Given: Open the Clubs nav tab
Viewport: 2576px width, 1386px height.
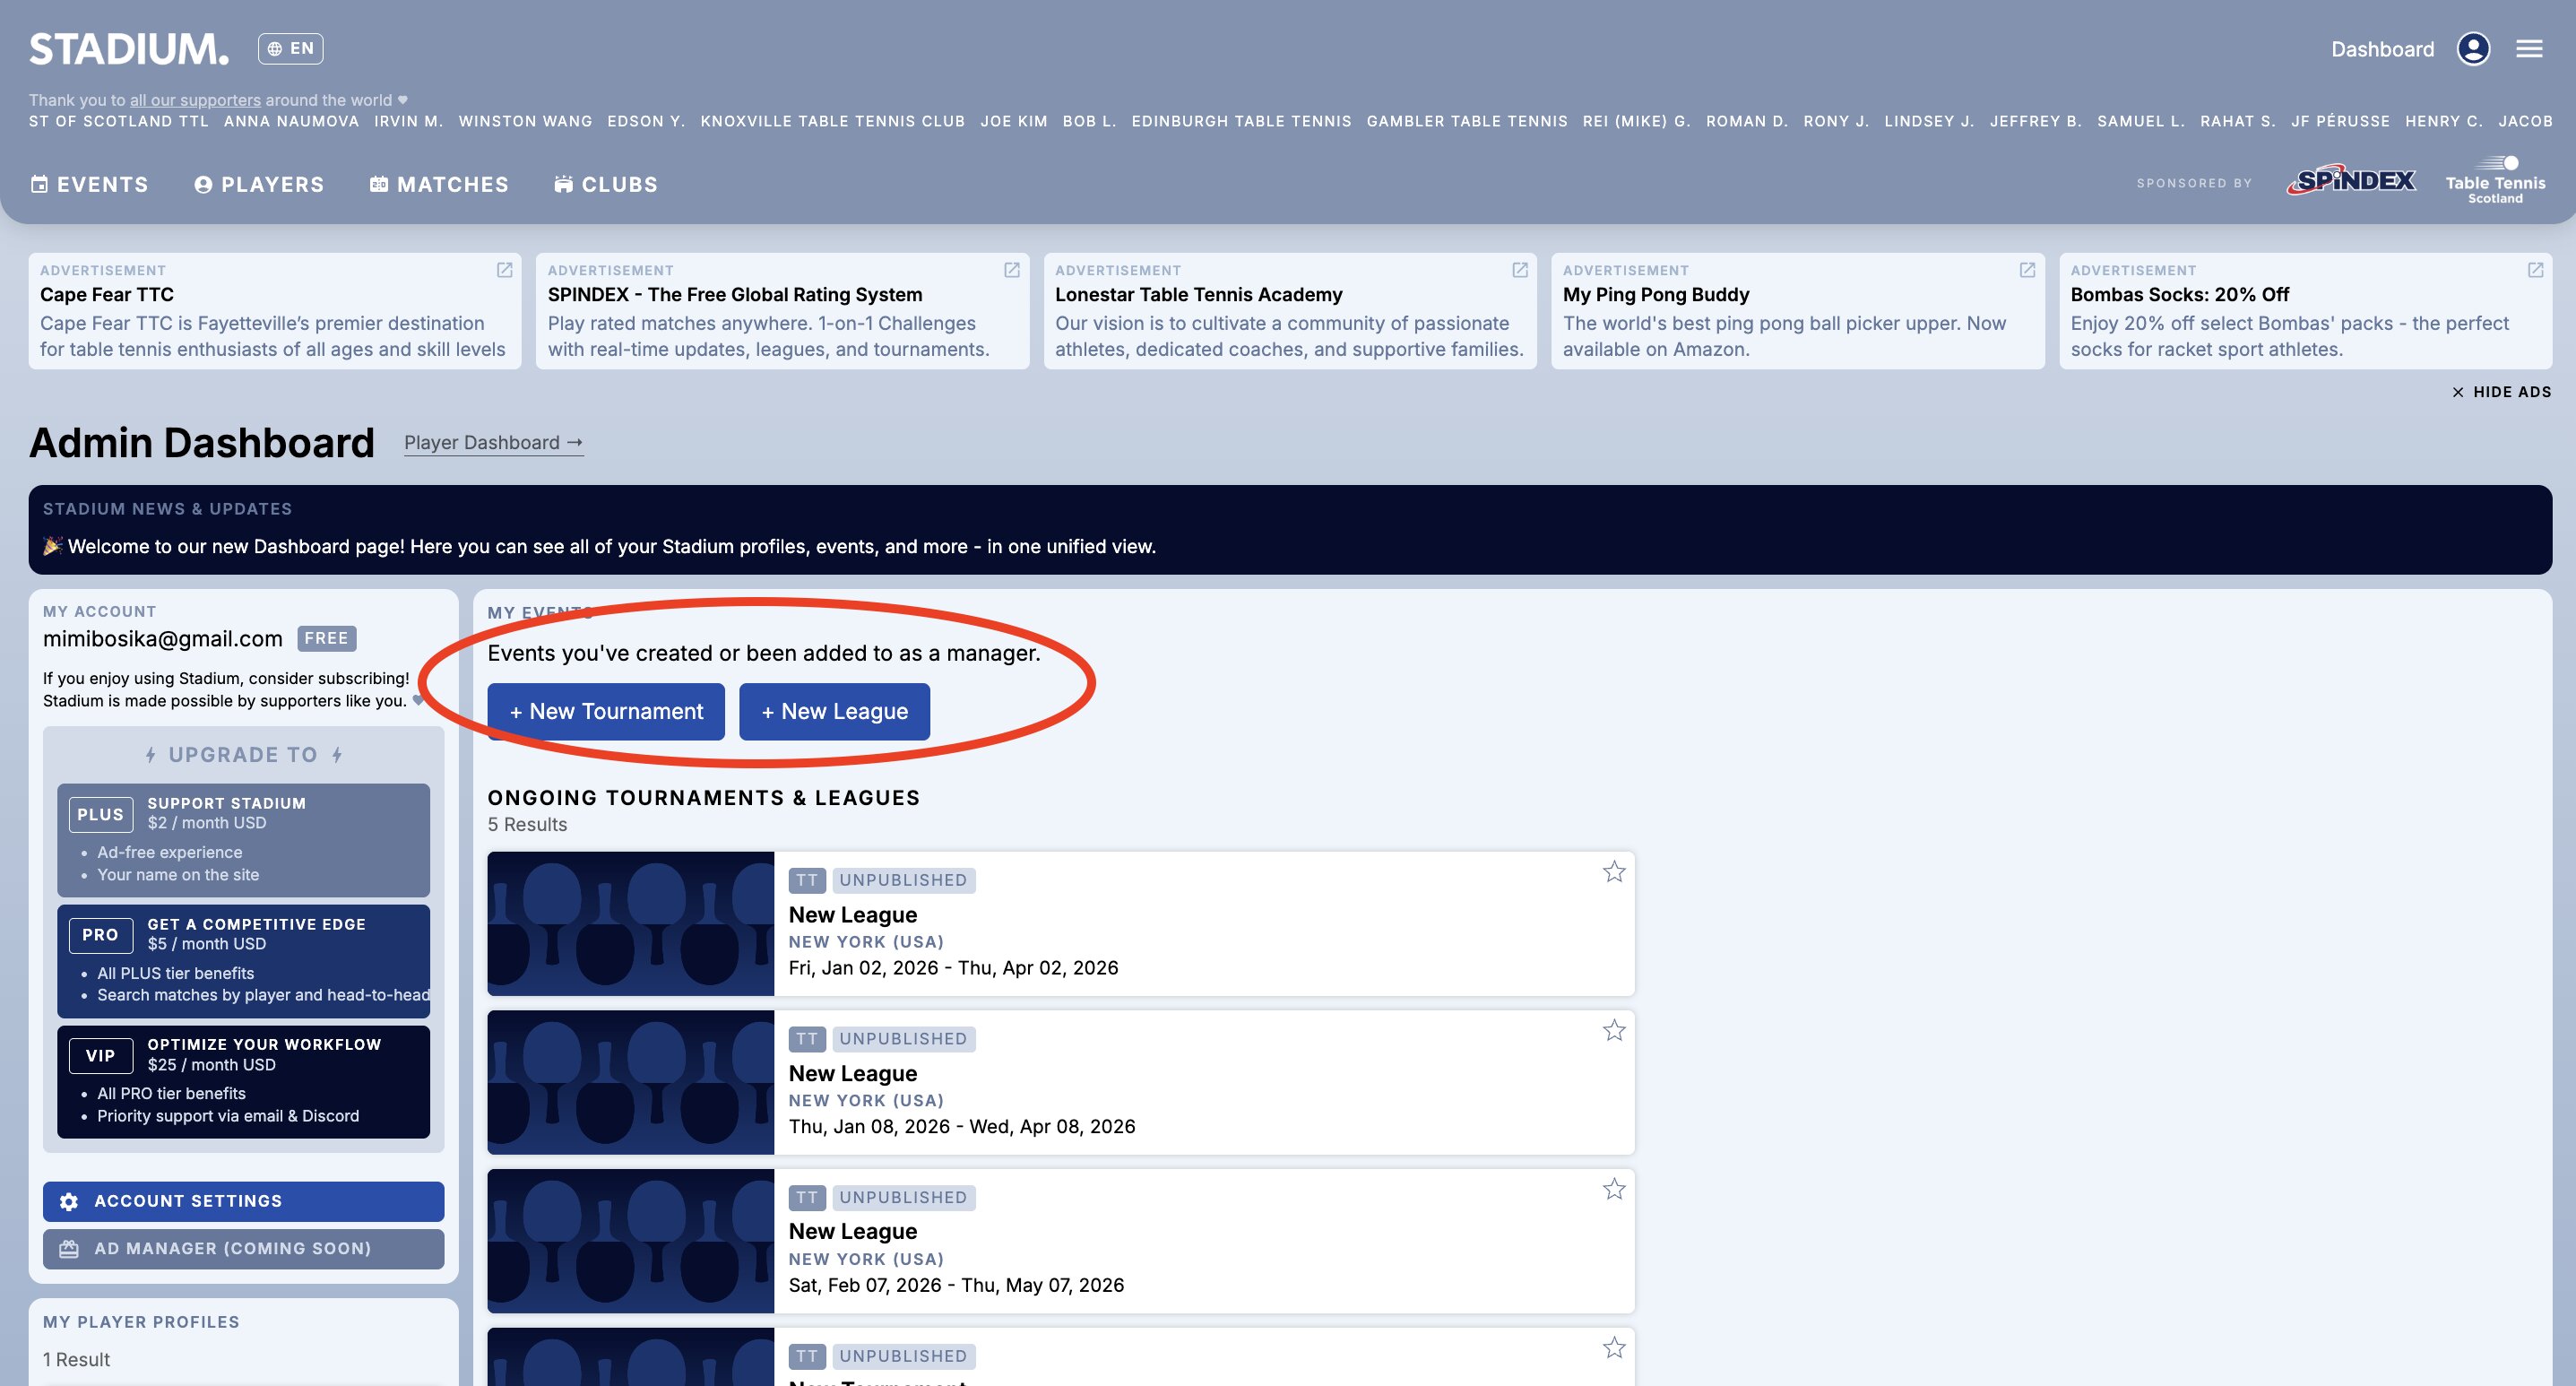Looking at the screenshot, I should tap(606, 184).
